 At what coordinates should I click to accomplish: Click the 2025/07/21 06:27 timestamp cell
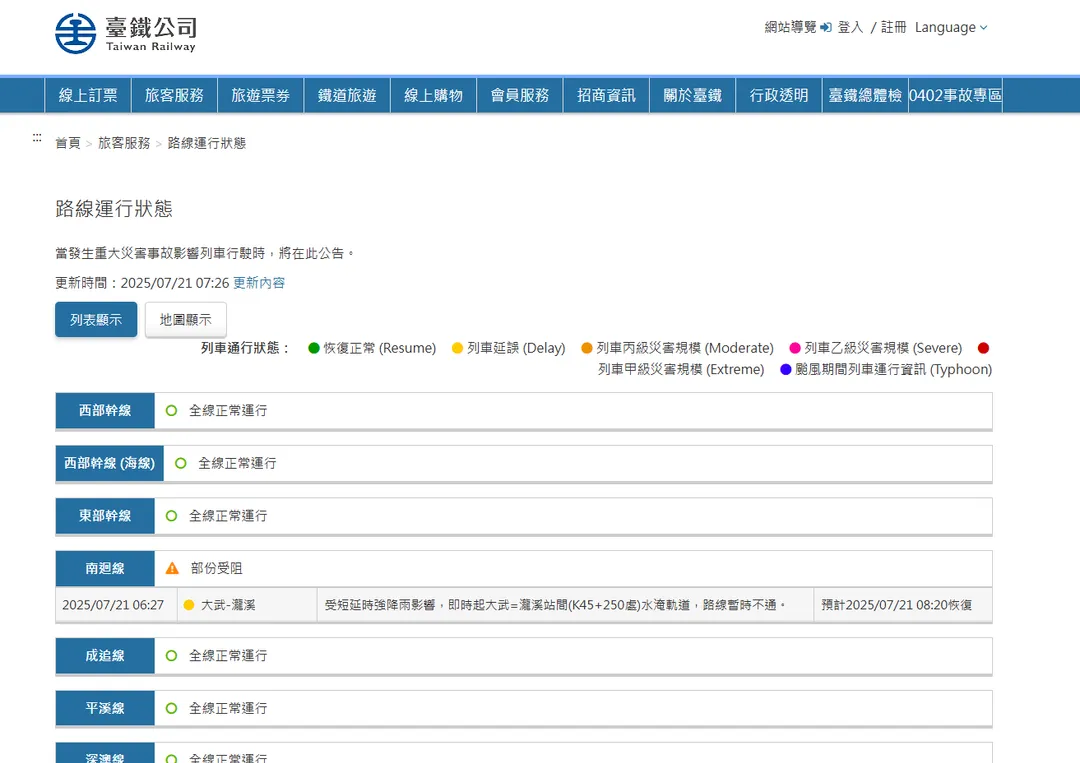coord(116,605)
